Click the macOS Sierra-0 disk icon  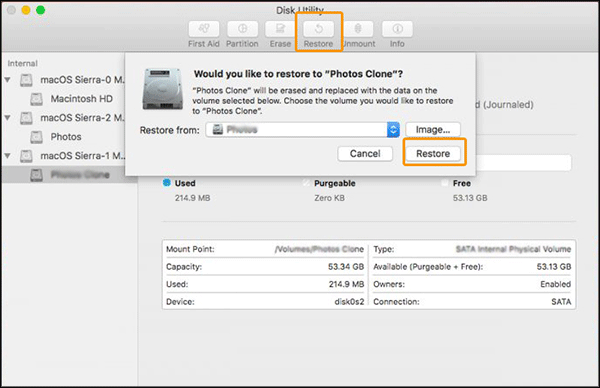coord(26,80)
